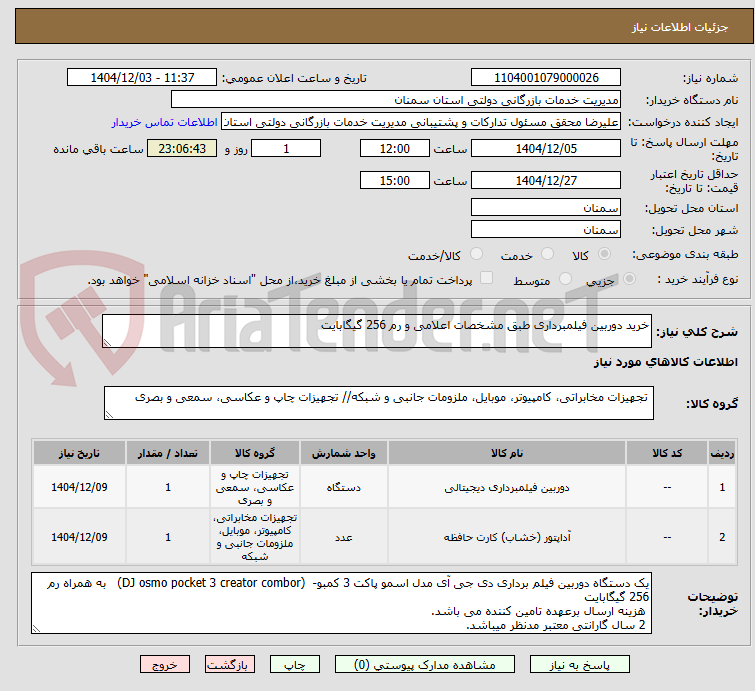This screenshot has height=691, width=755.
Task: Select the متوسط purchase type radio
Action: pos(565,279)
